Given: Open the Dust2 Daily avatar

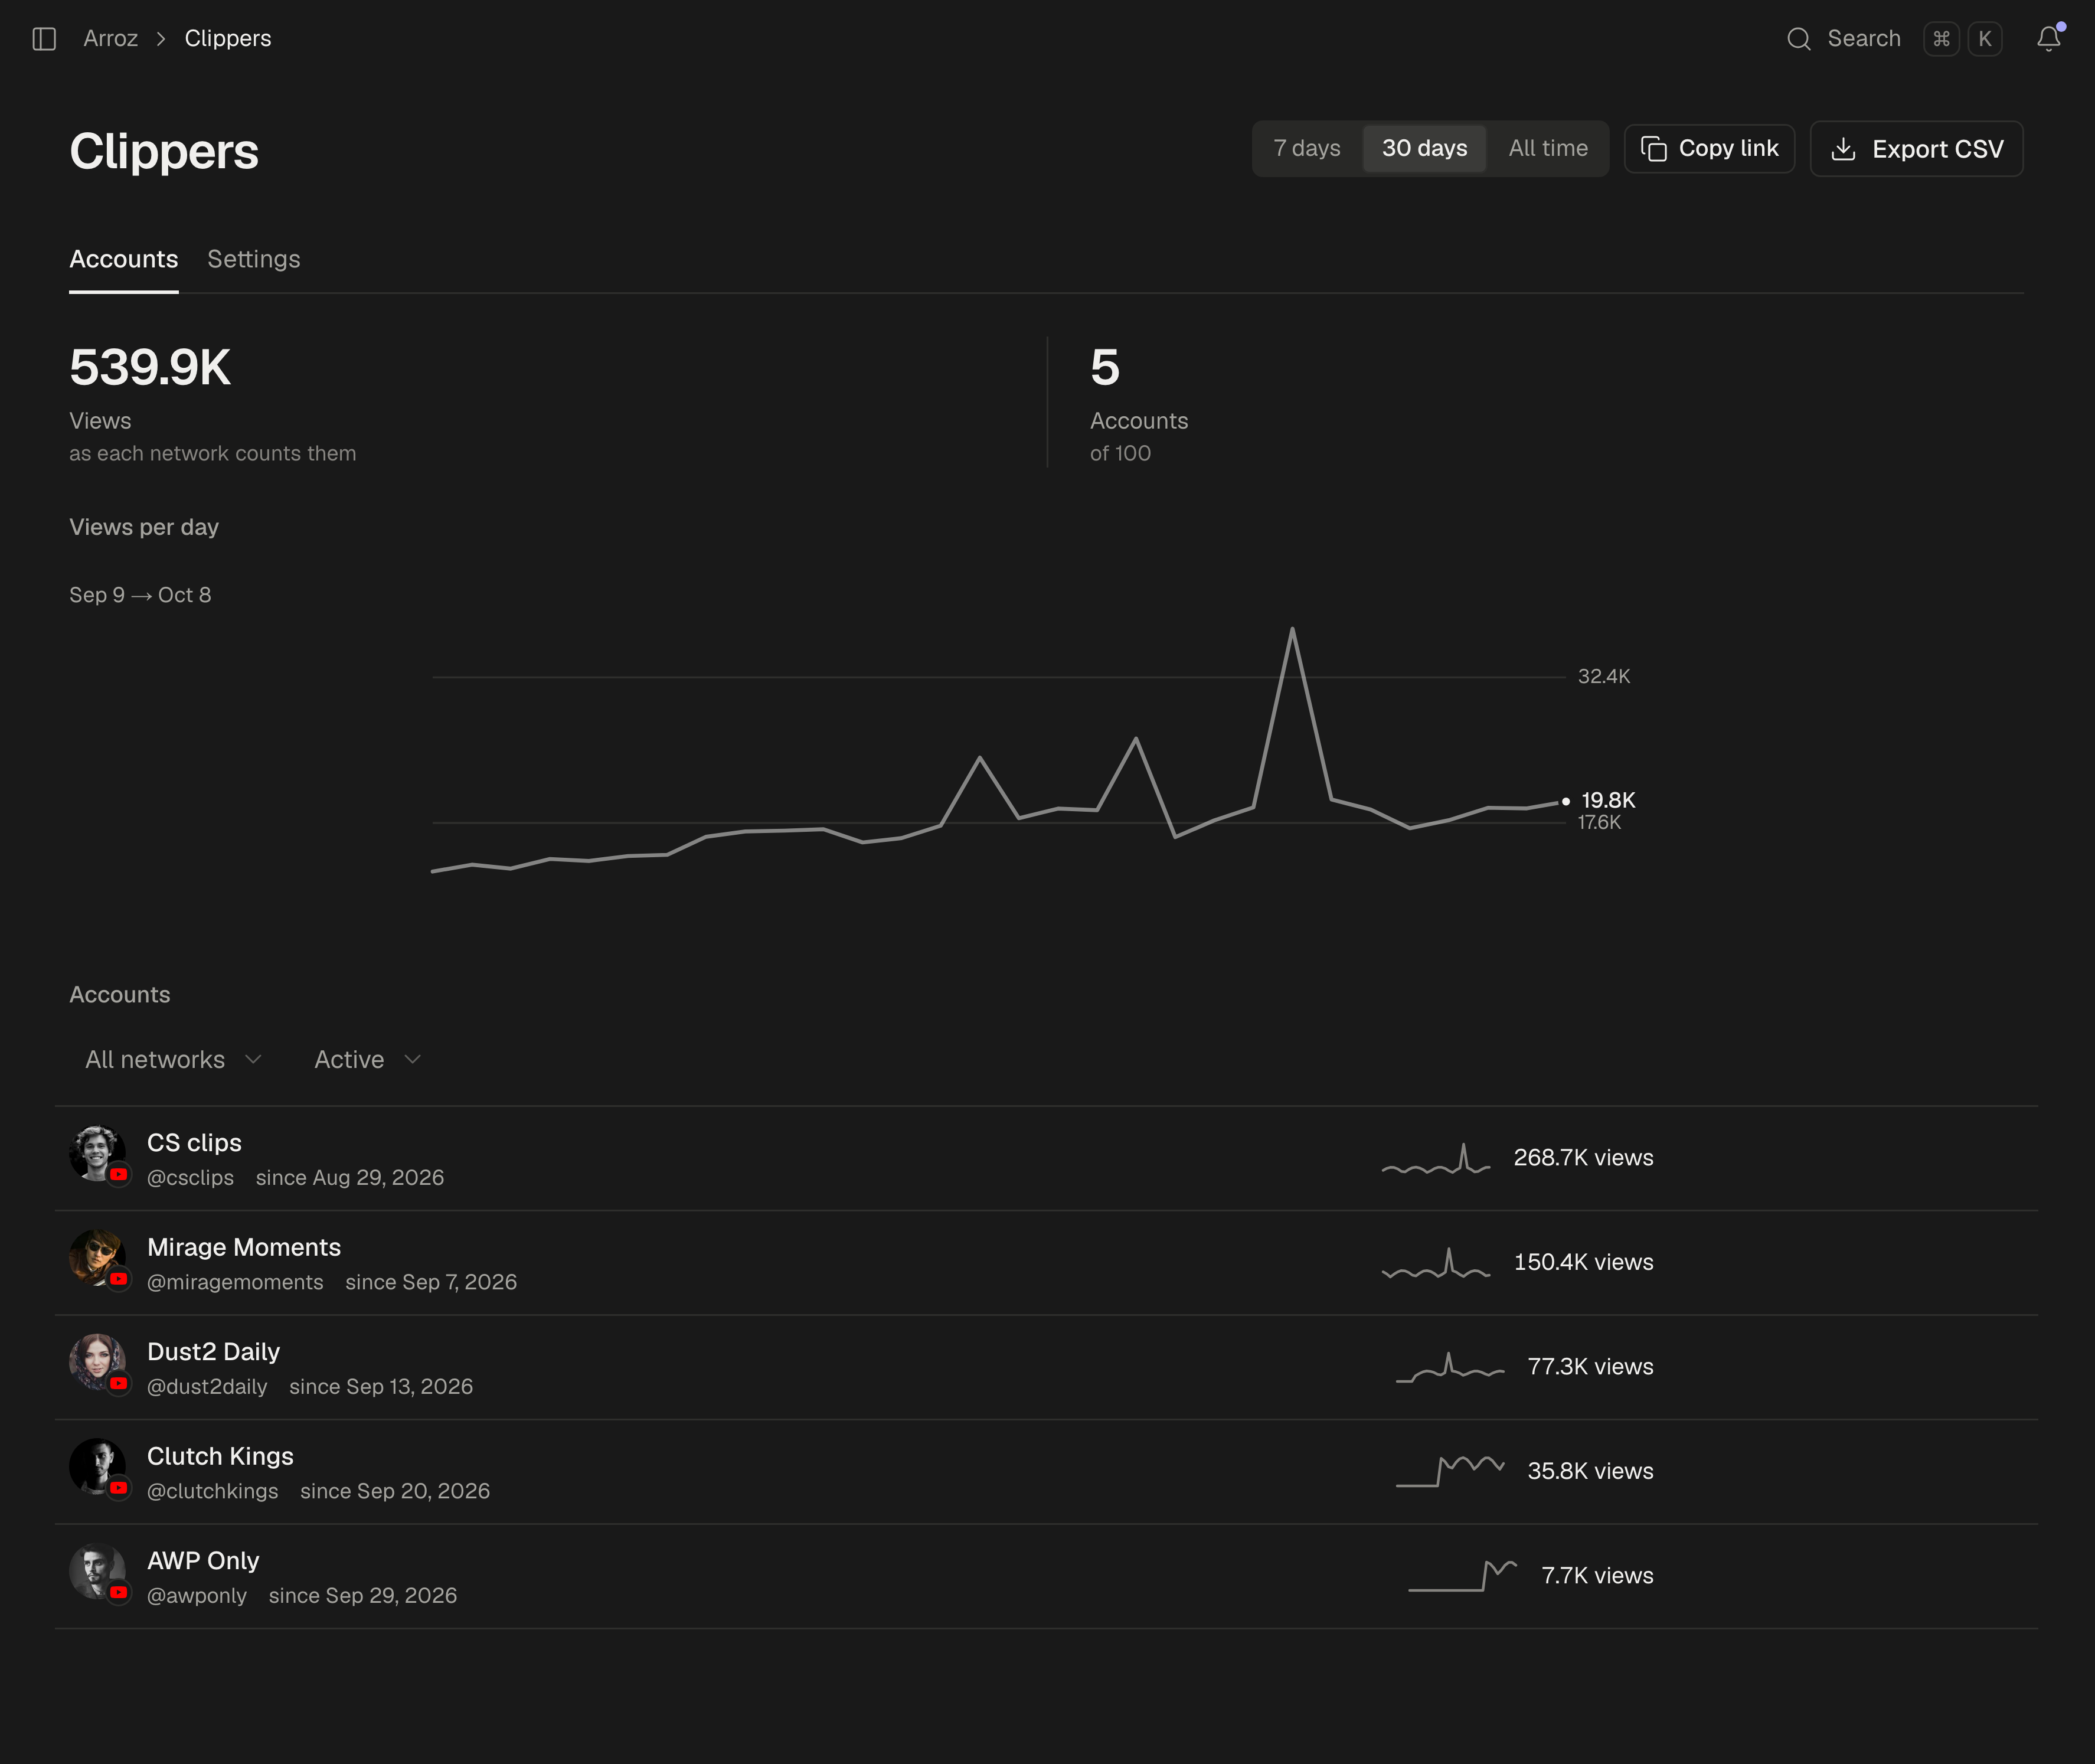Looking at the screenshot, I should (x=97, y=1362).
